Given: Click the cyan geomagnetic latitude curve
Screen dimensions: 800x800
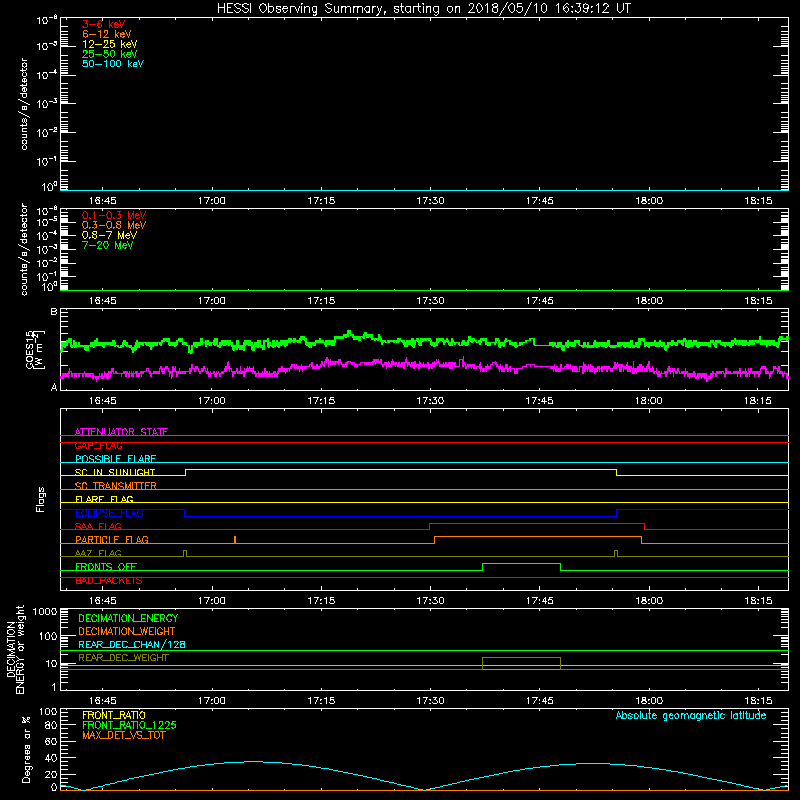Looking at the screenshot, I should [x=423, y=776].
